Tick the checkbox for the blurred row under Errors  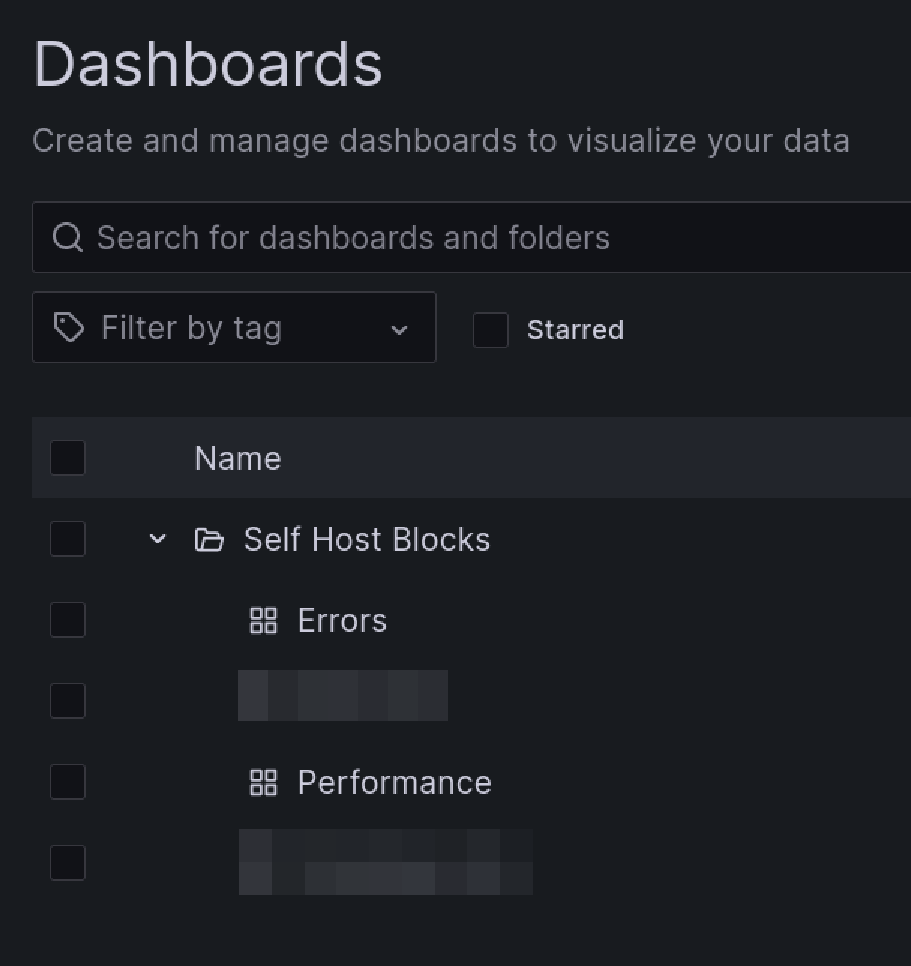68,702
